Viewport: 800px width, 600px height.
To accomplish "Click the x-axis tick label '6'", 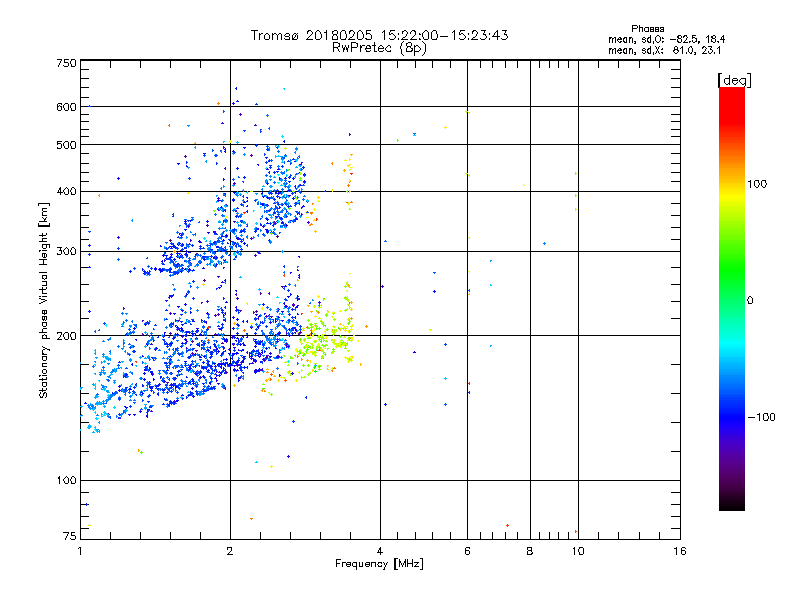I will point(467,551).
